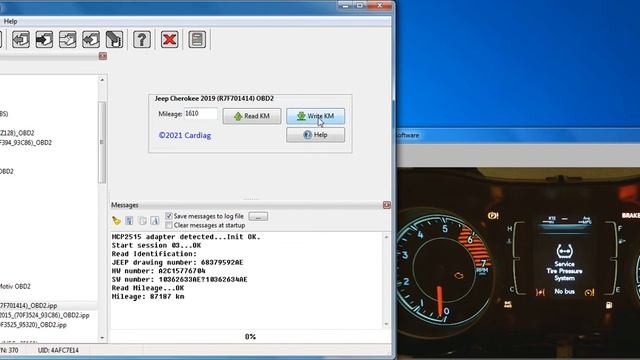Select the Motiv OBD2 list item

(x=16, y=287)
